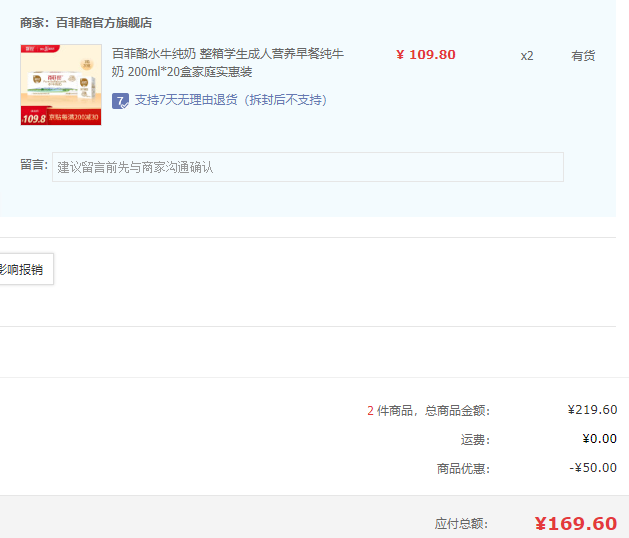
Task: Click the 7-day return badge icon
Action: 120,101
